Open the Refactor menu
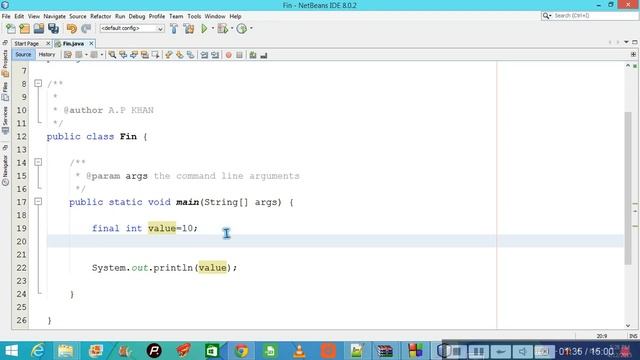The height and width of the screenshot is (360, 640). [x=100, y=16]
